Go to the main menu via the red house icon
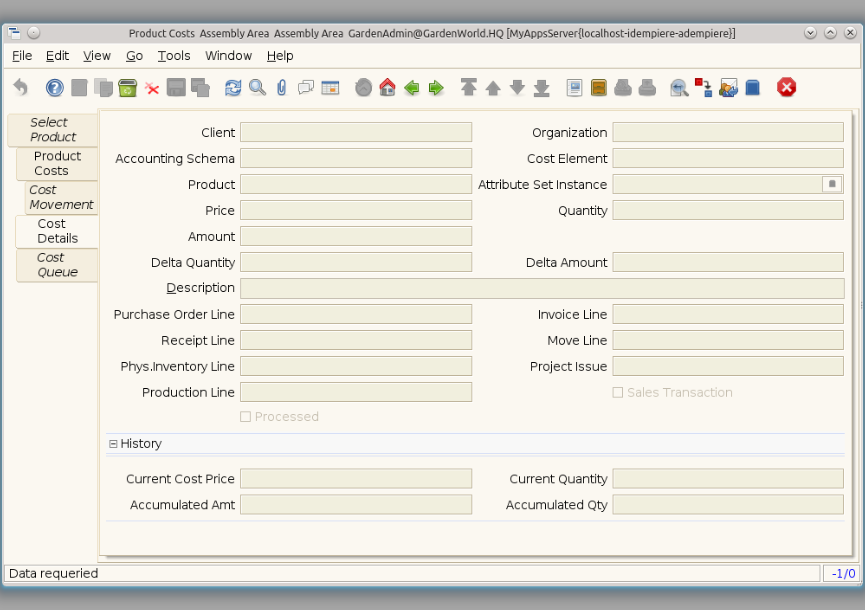The width and height of the screenshot is (865, 610). coord(387,87)
